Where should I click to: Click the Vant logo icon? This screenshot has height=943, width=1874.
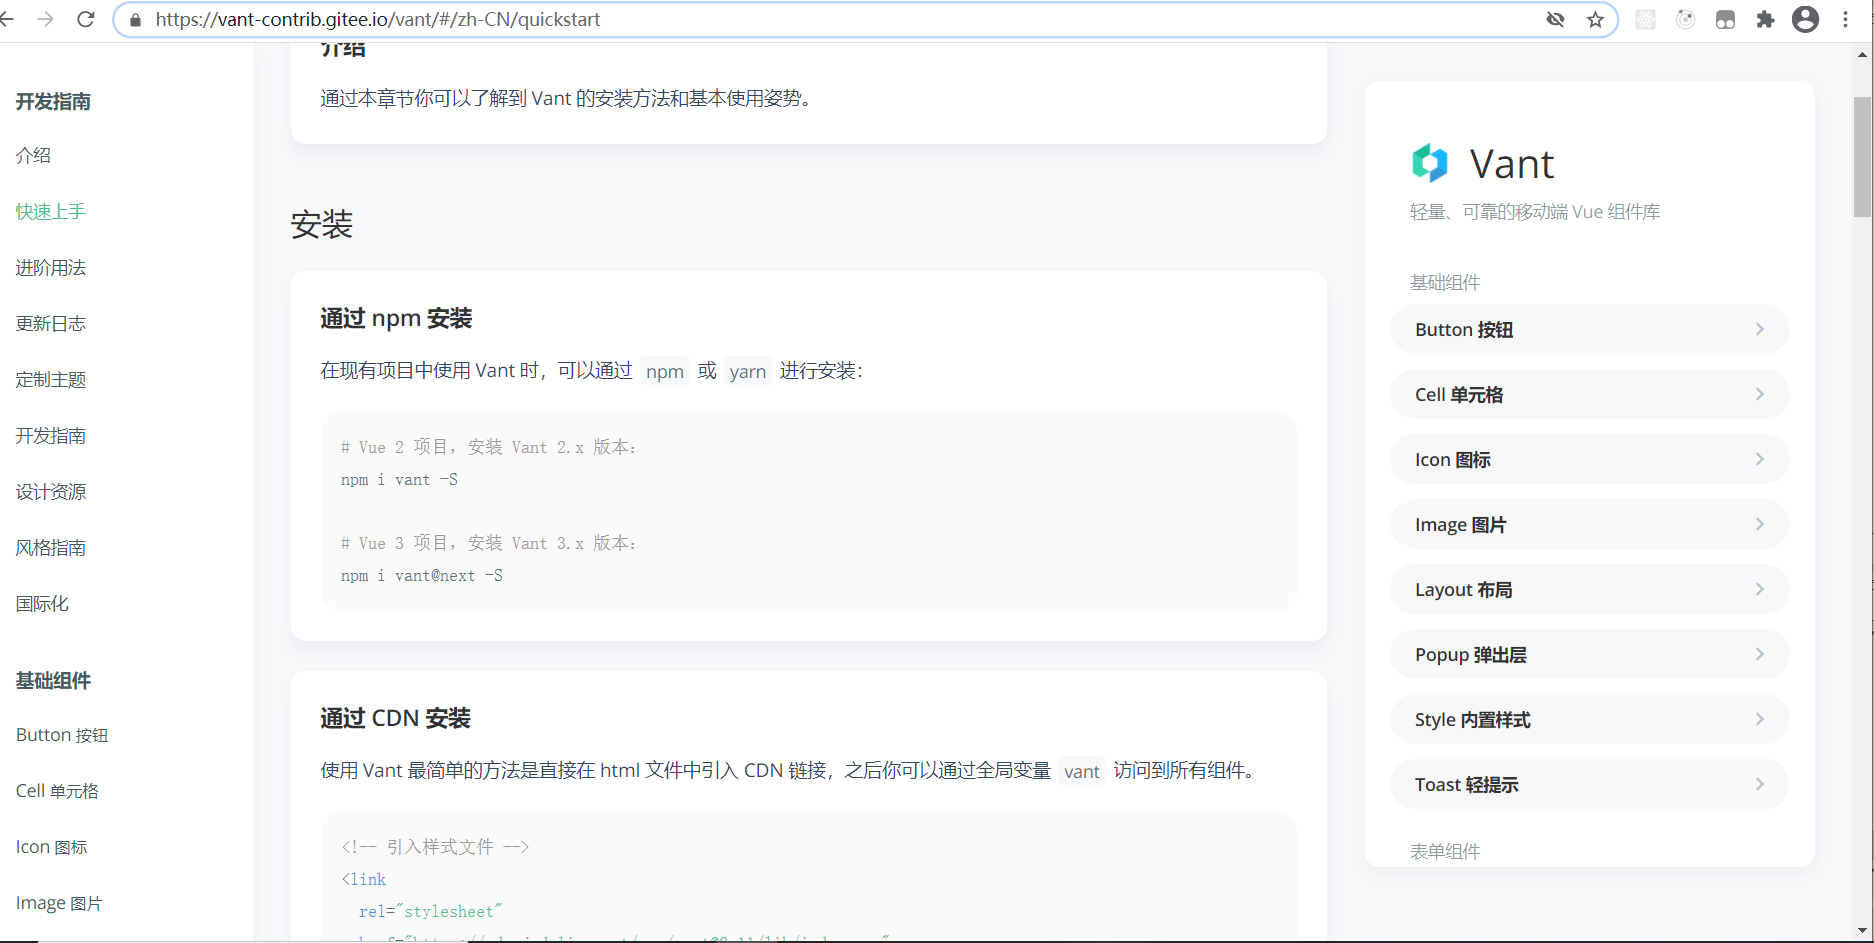pyautogui.click(x=1429, y=162)
